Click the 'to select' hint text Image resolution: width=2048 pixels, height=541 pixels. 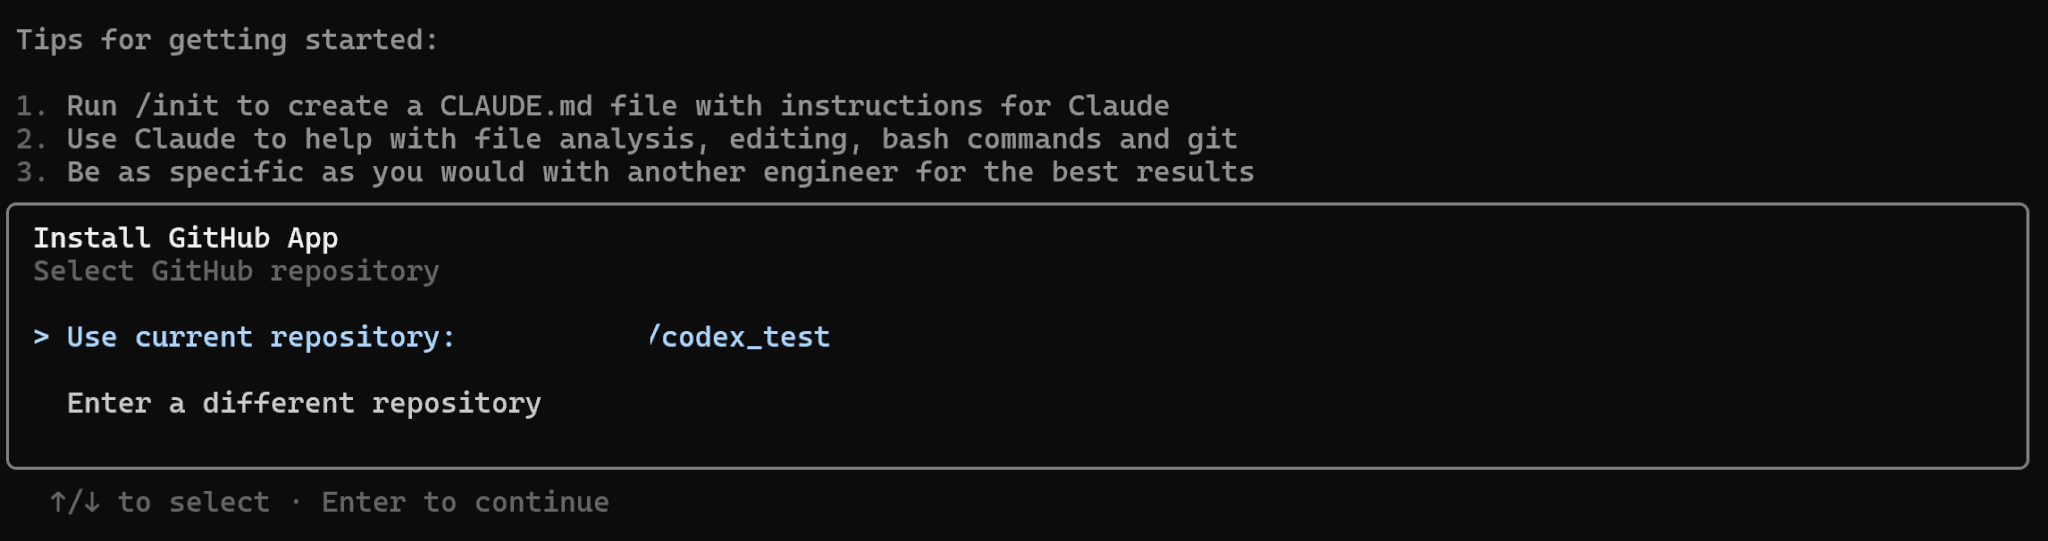coord(194,502)
